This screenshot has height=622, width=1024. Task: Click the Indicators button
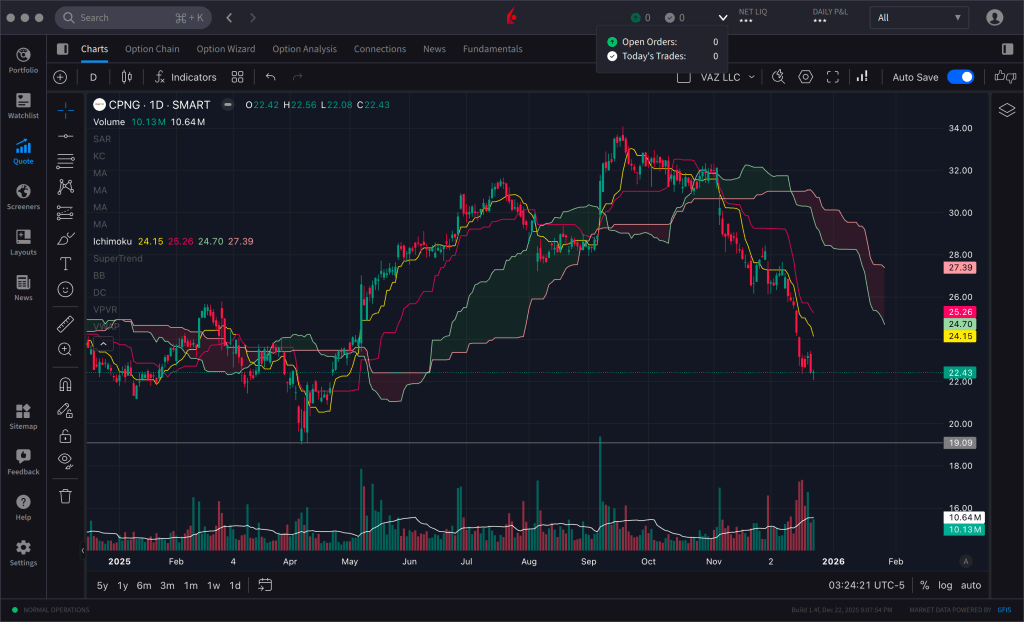pyautogui.click(x=184, y=77)
